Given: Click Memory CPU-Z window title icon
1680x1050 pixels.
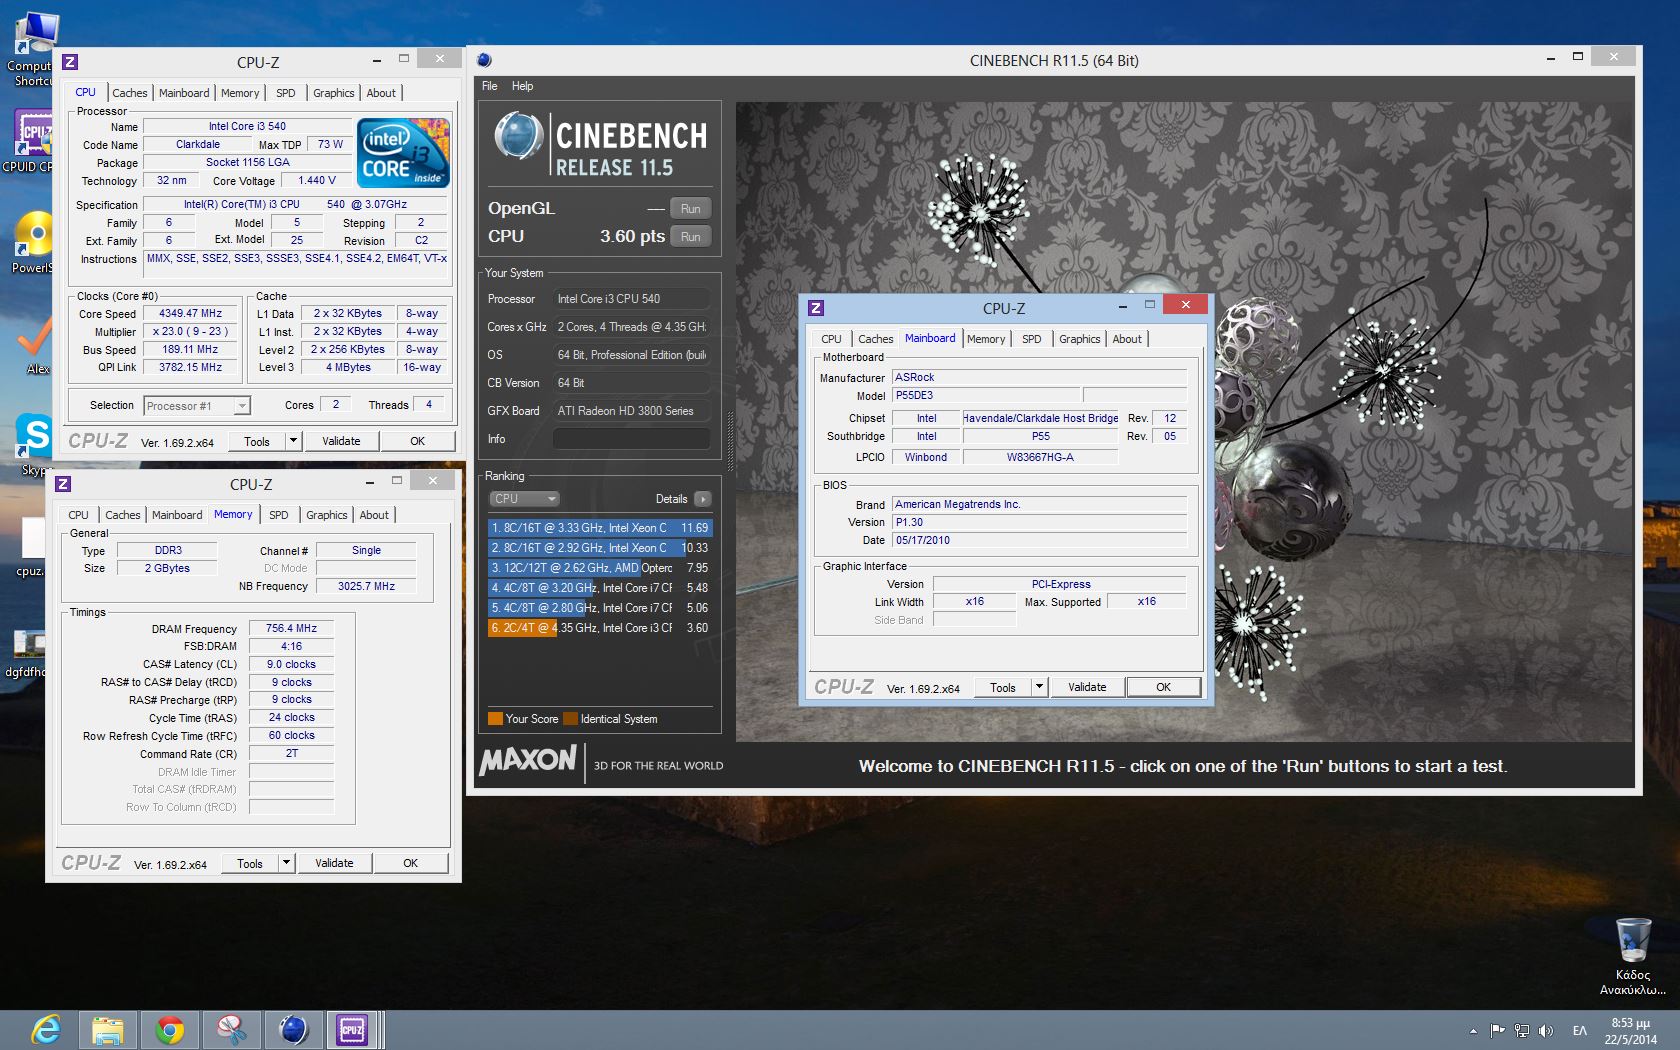Looking at the screenshot, I should click(x=63, y=484).
